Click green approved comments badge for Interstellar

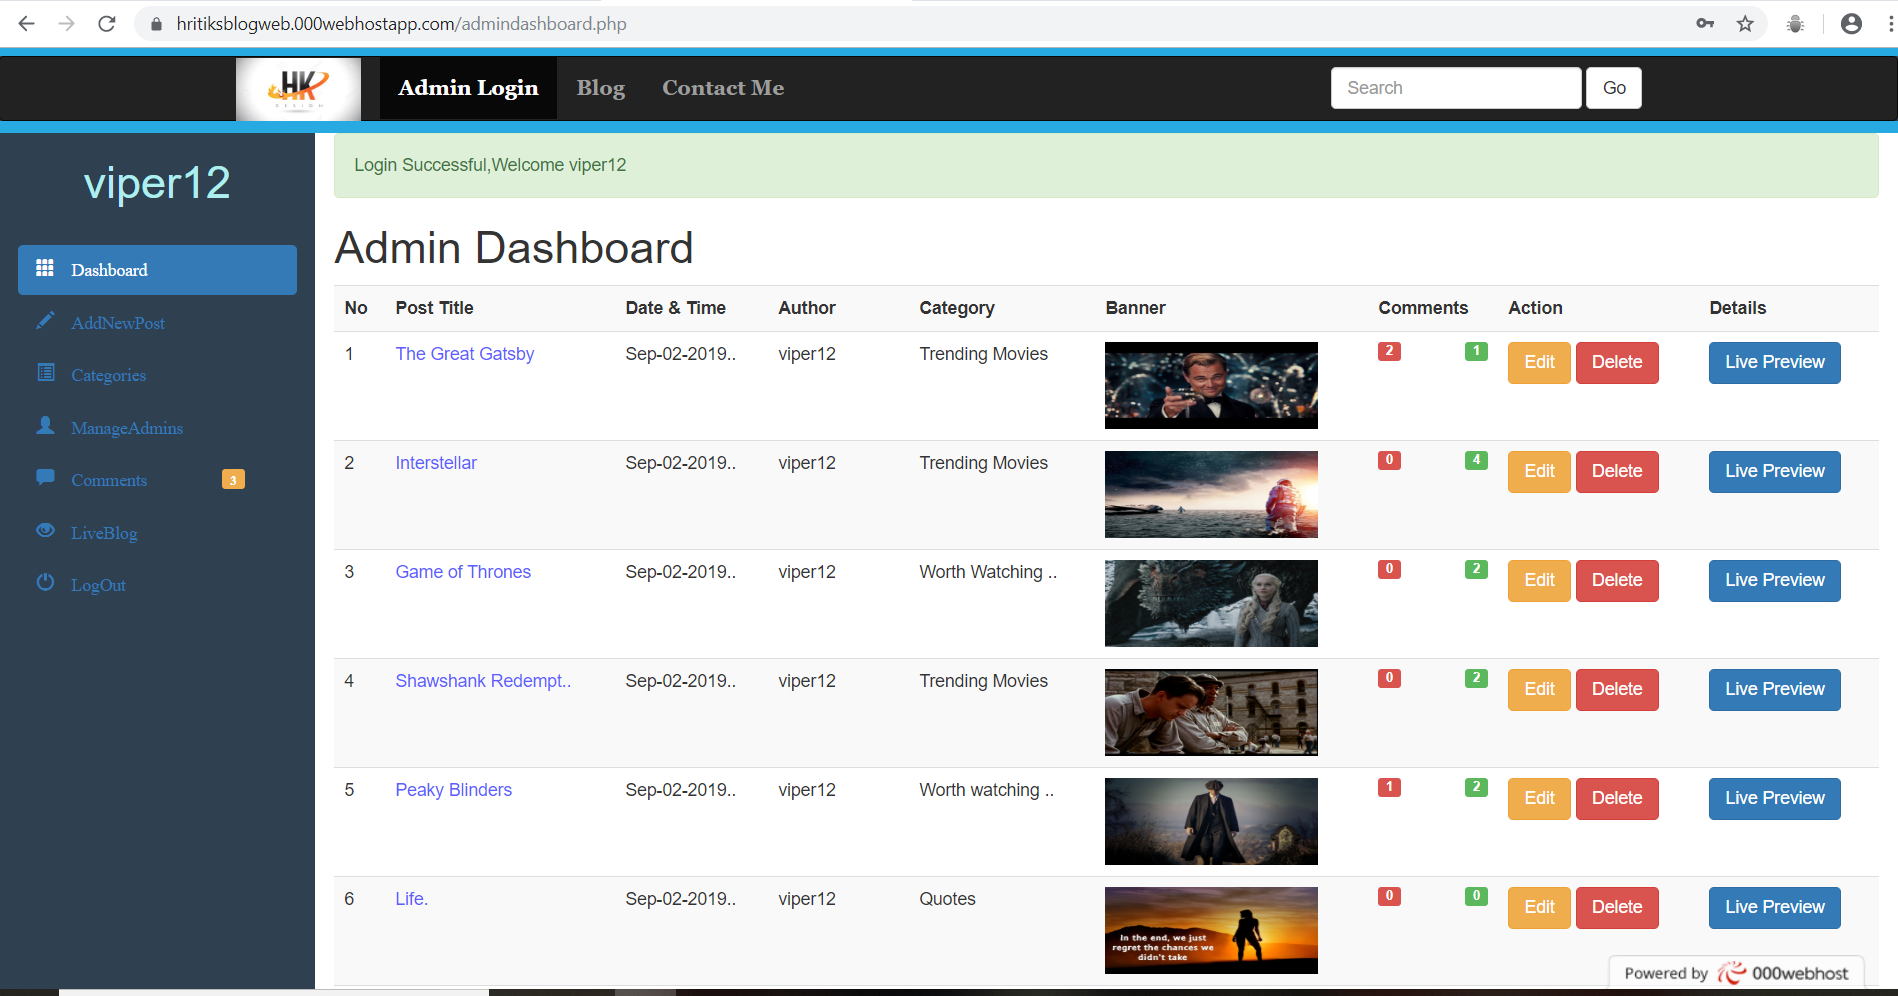(1476, 460)
